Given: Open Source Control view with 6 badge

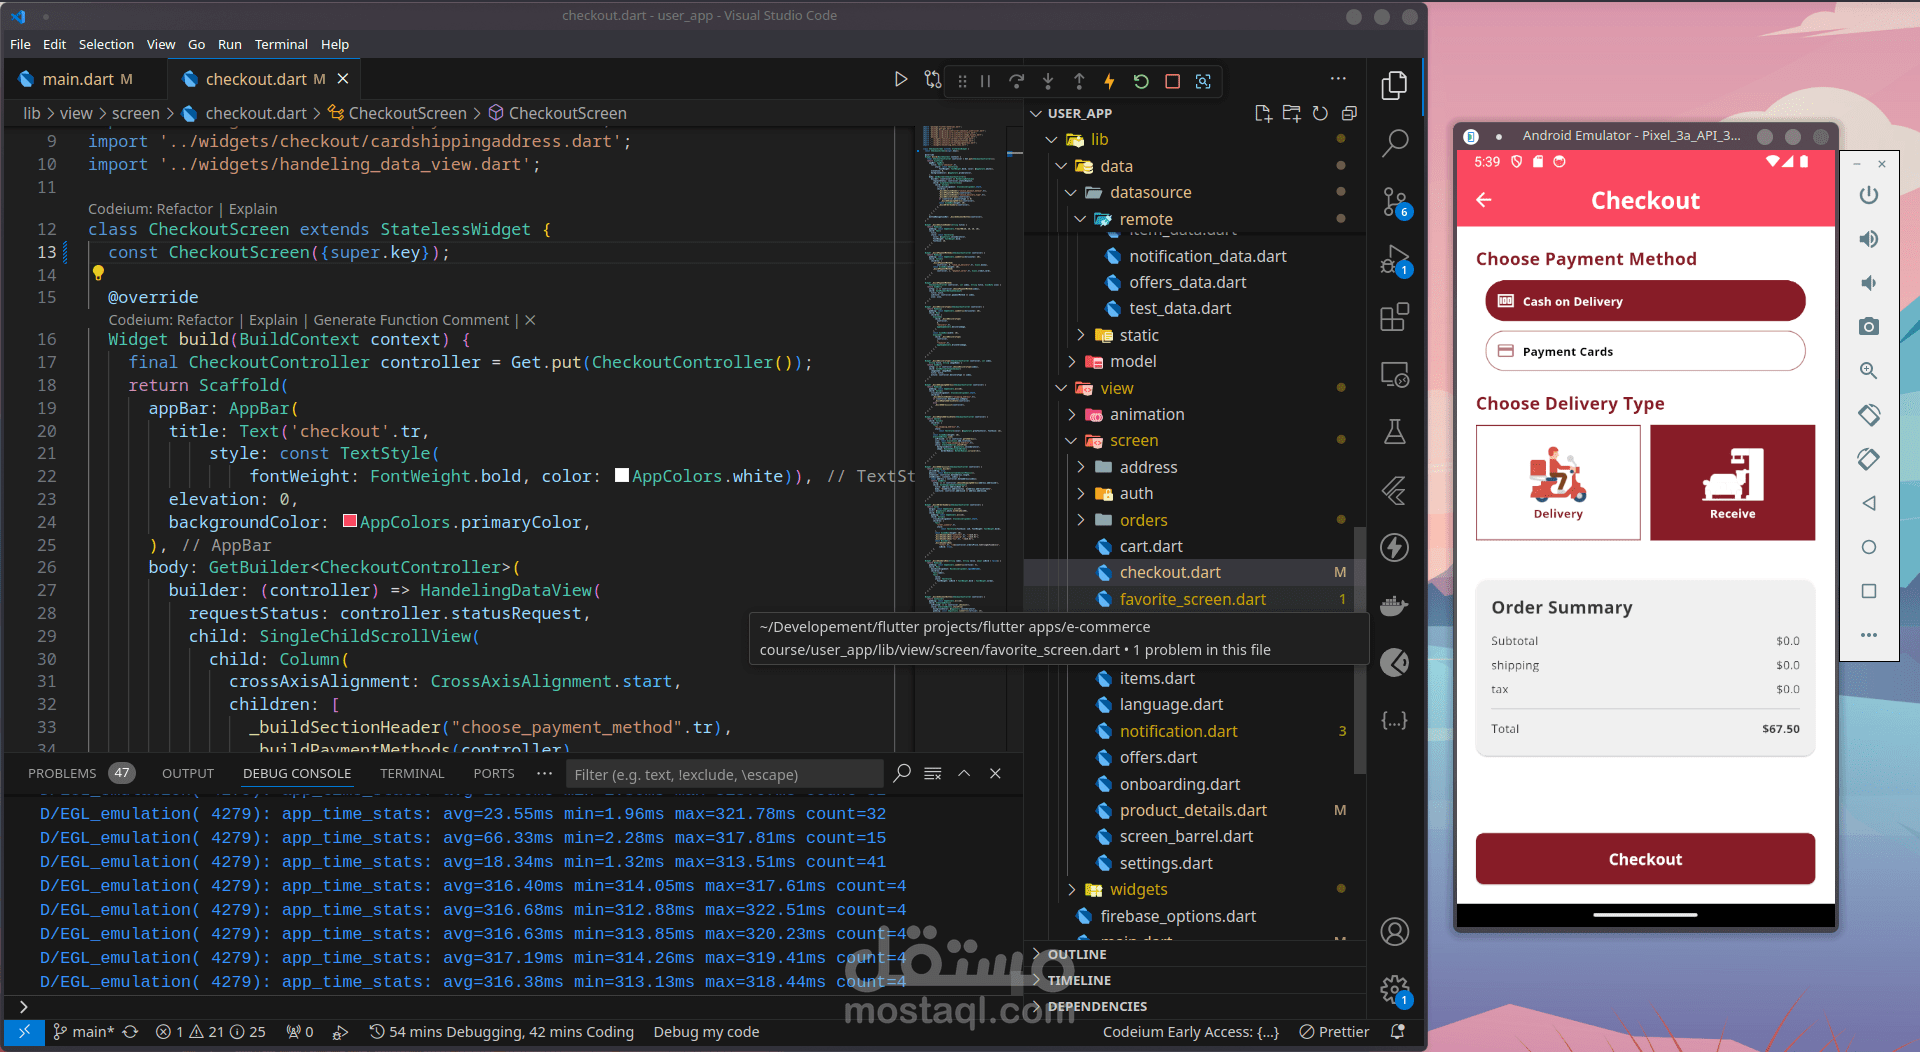Looking at the screenshot, I should pyautogui.click(x=1394, y=202).
